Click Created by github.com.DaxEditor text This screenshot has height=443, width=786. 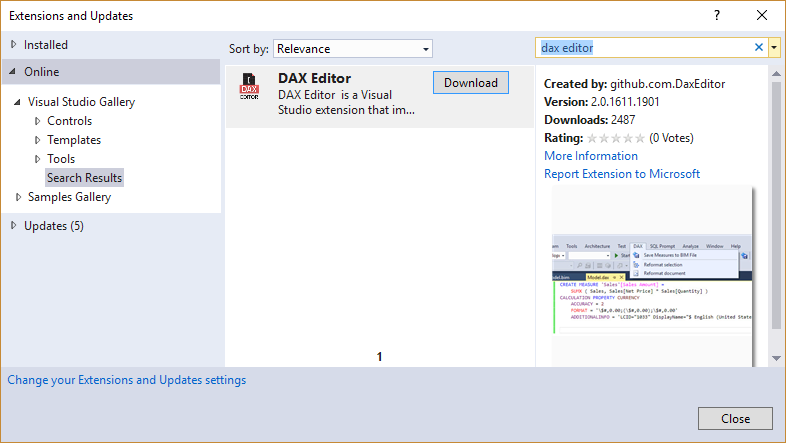635,84
